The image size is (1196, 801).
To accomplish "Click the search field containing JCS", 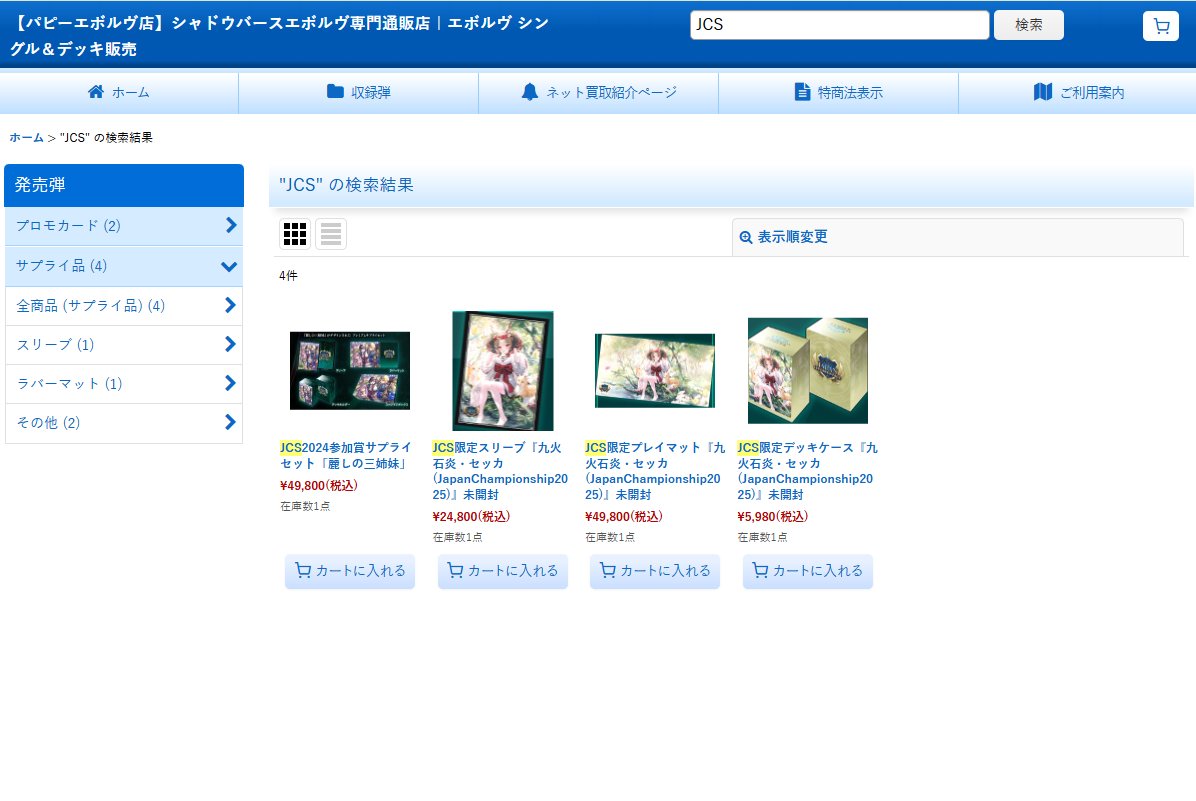I will point(838,25).
